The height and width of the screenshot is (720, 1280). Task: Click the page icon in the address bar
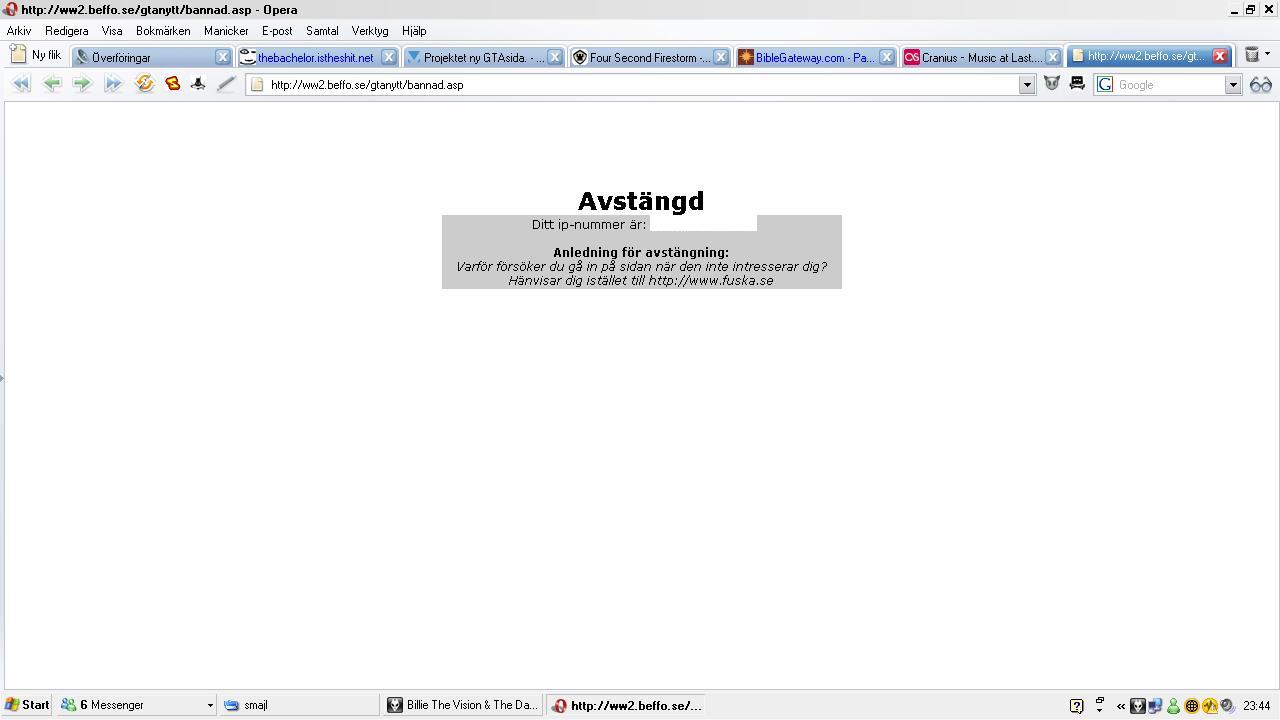coord(257,85)
